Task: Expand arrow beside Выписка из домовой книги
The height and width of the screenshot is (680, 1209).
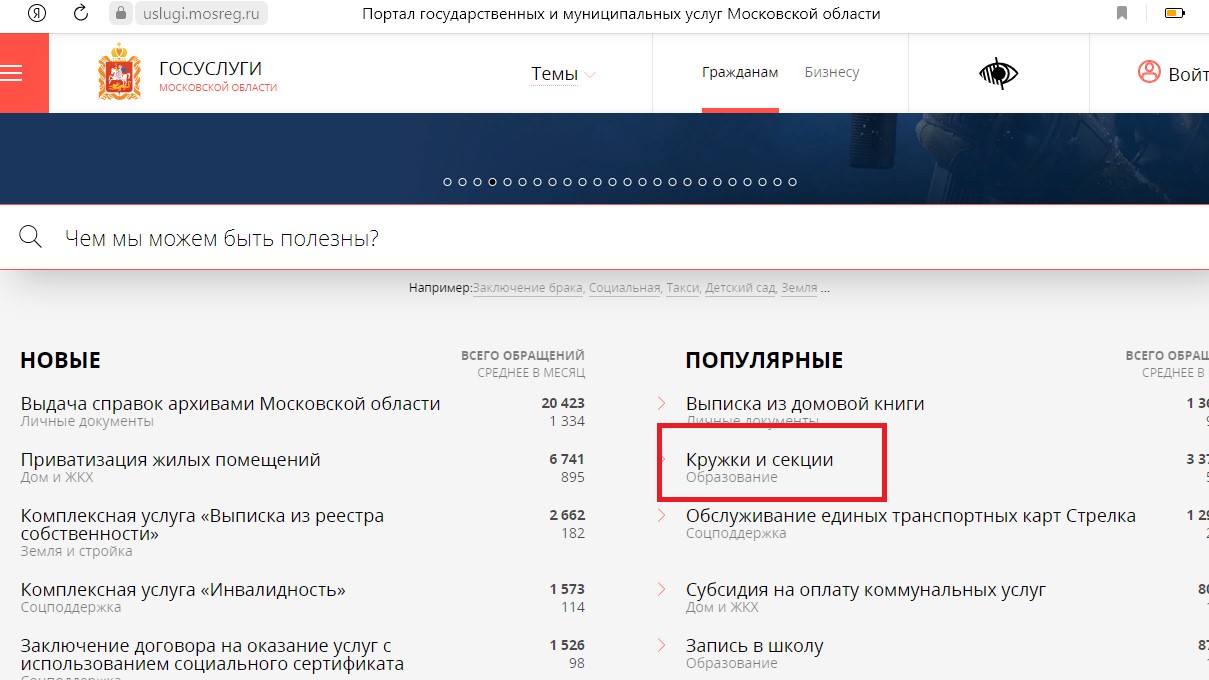Action: click(662, 403)
